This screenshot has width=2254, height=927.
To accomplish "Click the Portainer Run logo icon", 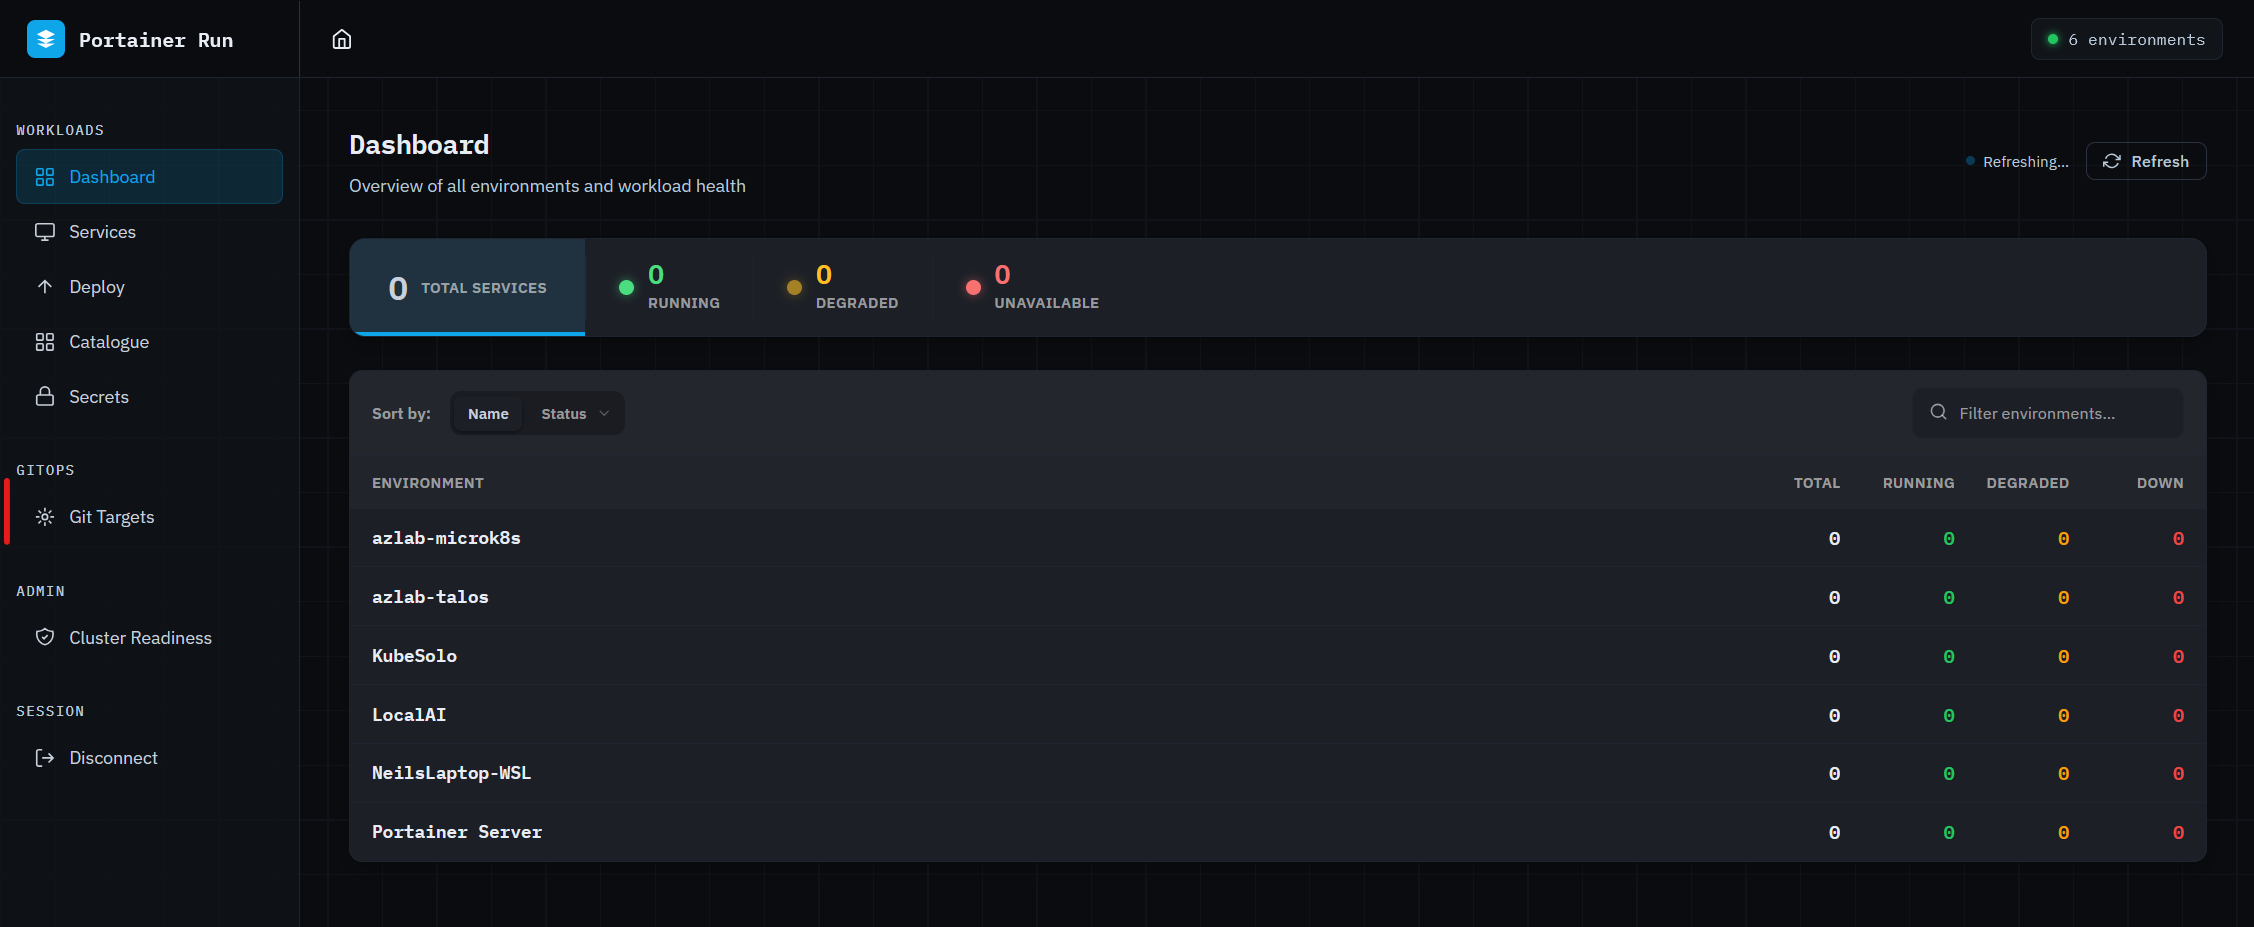I will click(46, 39).
